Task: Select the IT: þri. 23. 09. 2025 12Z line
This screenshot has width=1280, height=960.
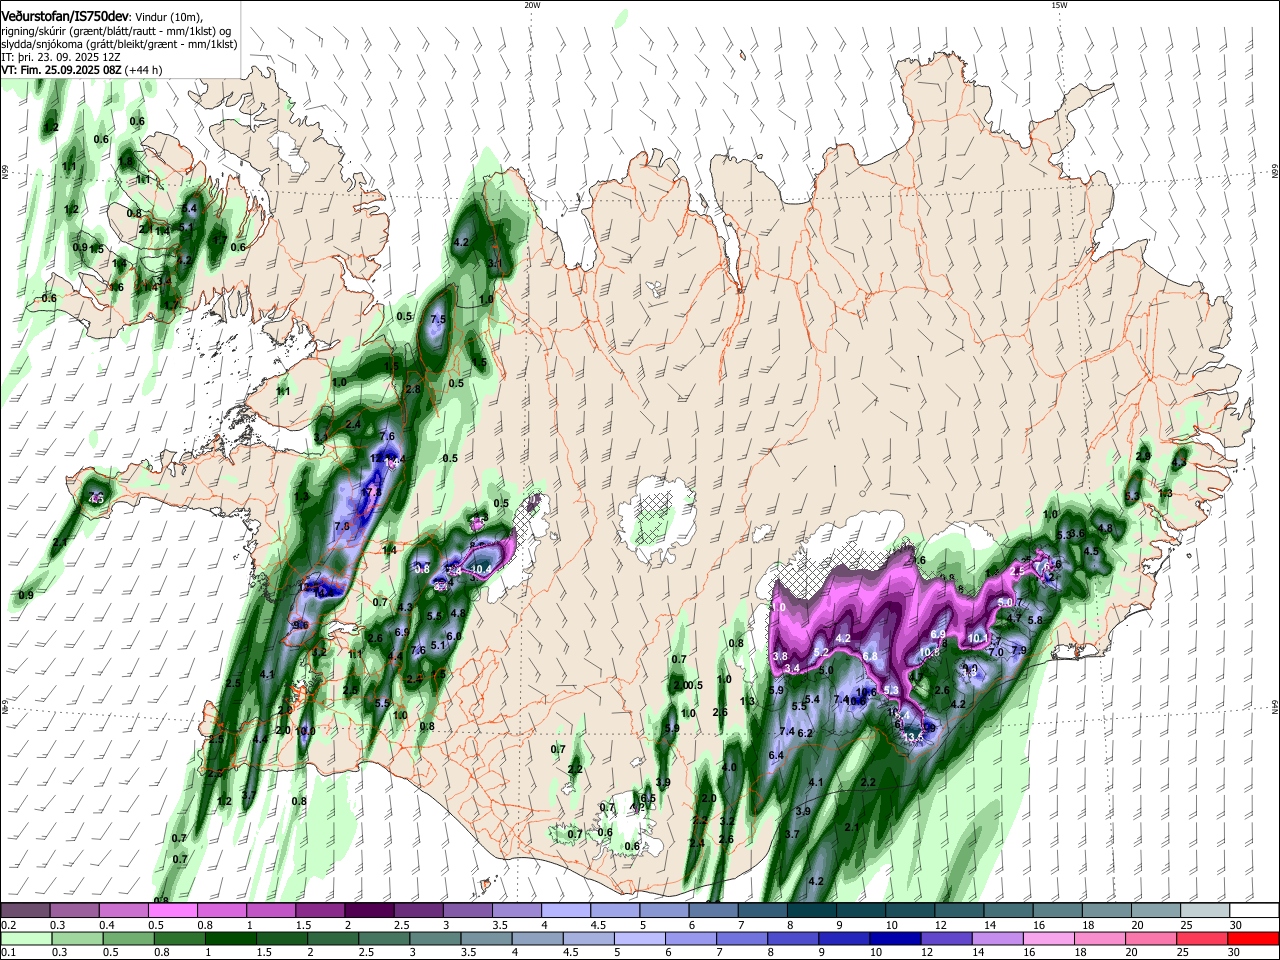Action: [x=59, y=57]
